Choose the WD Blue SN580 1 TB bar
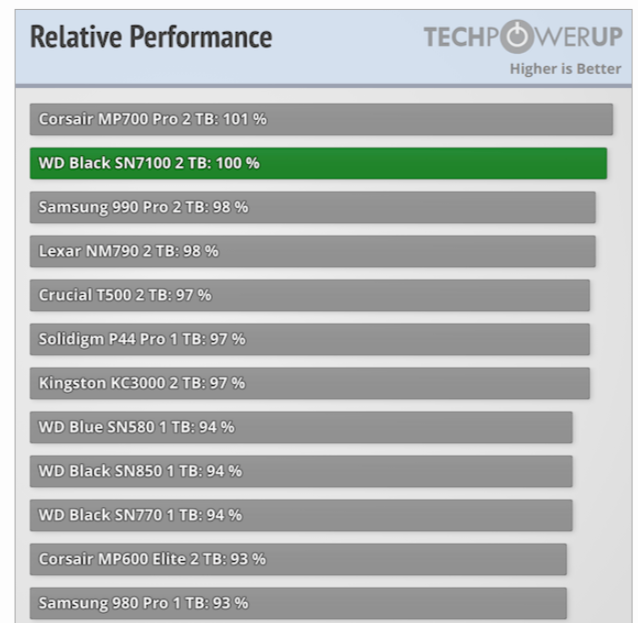This screenshot has height=623, width=638. [x=300, y=427]
